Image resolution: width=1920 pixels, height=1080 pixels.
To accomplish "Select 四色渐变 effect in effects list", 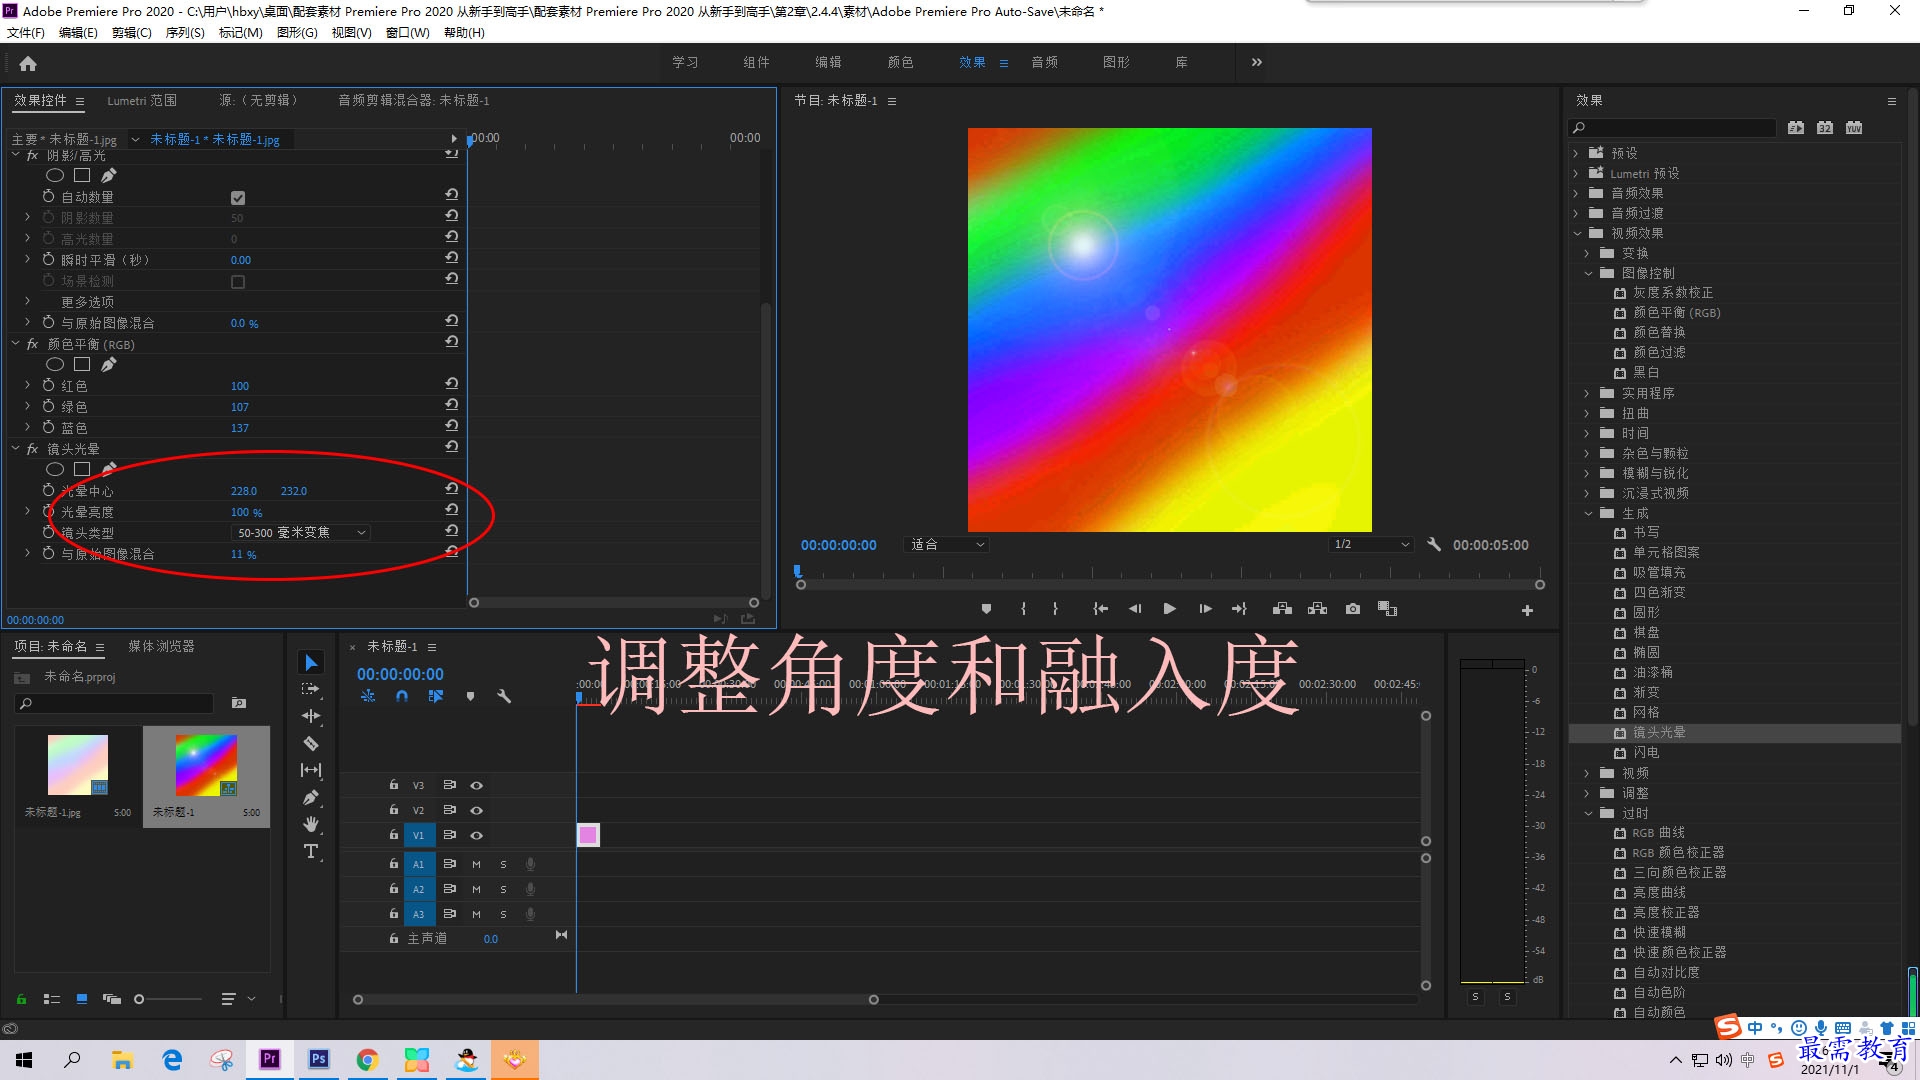I will click(1659, 592).
